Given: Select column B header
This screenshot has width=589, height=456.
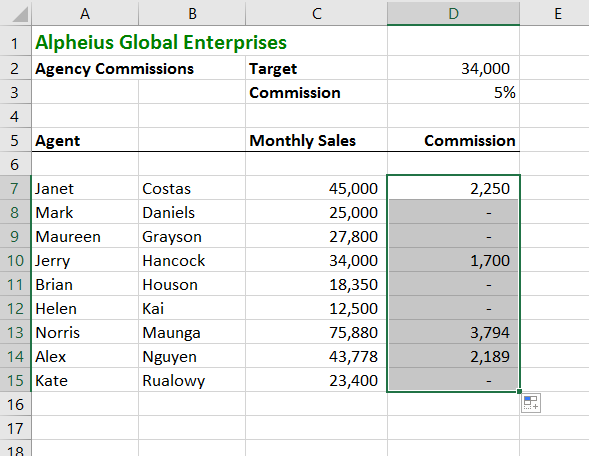Looking at the screenshot, I should point(192,13).
